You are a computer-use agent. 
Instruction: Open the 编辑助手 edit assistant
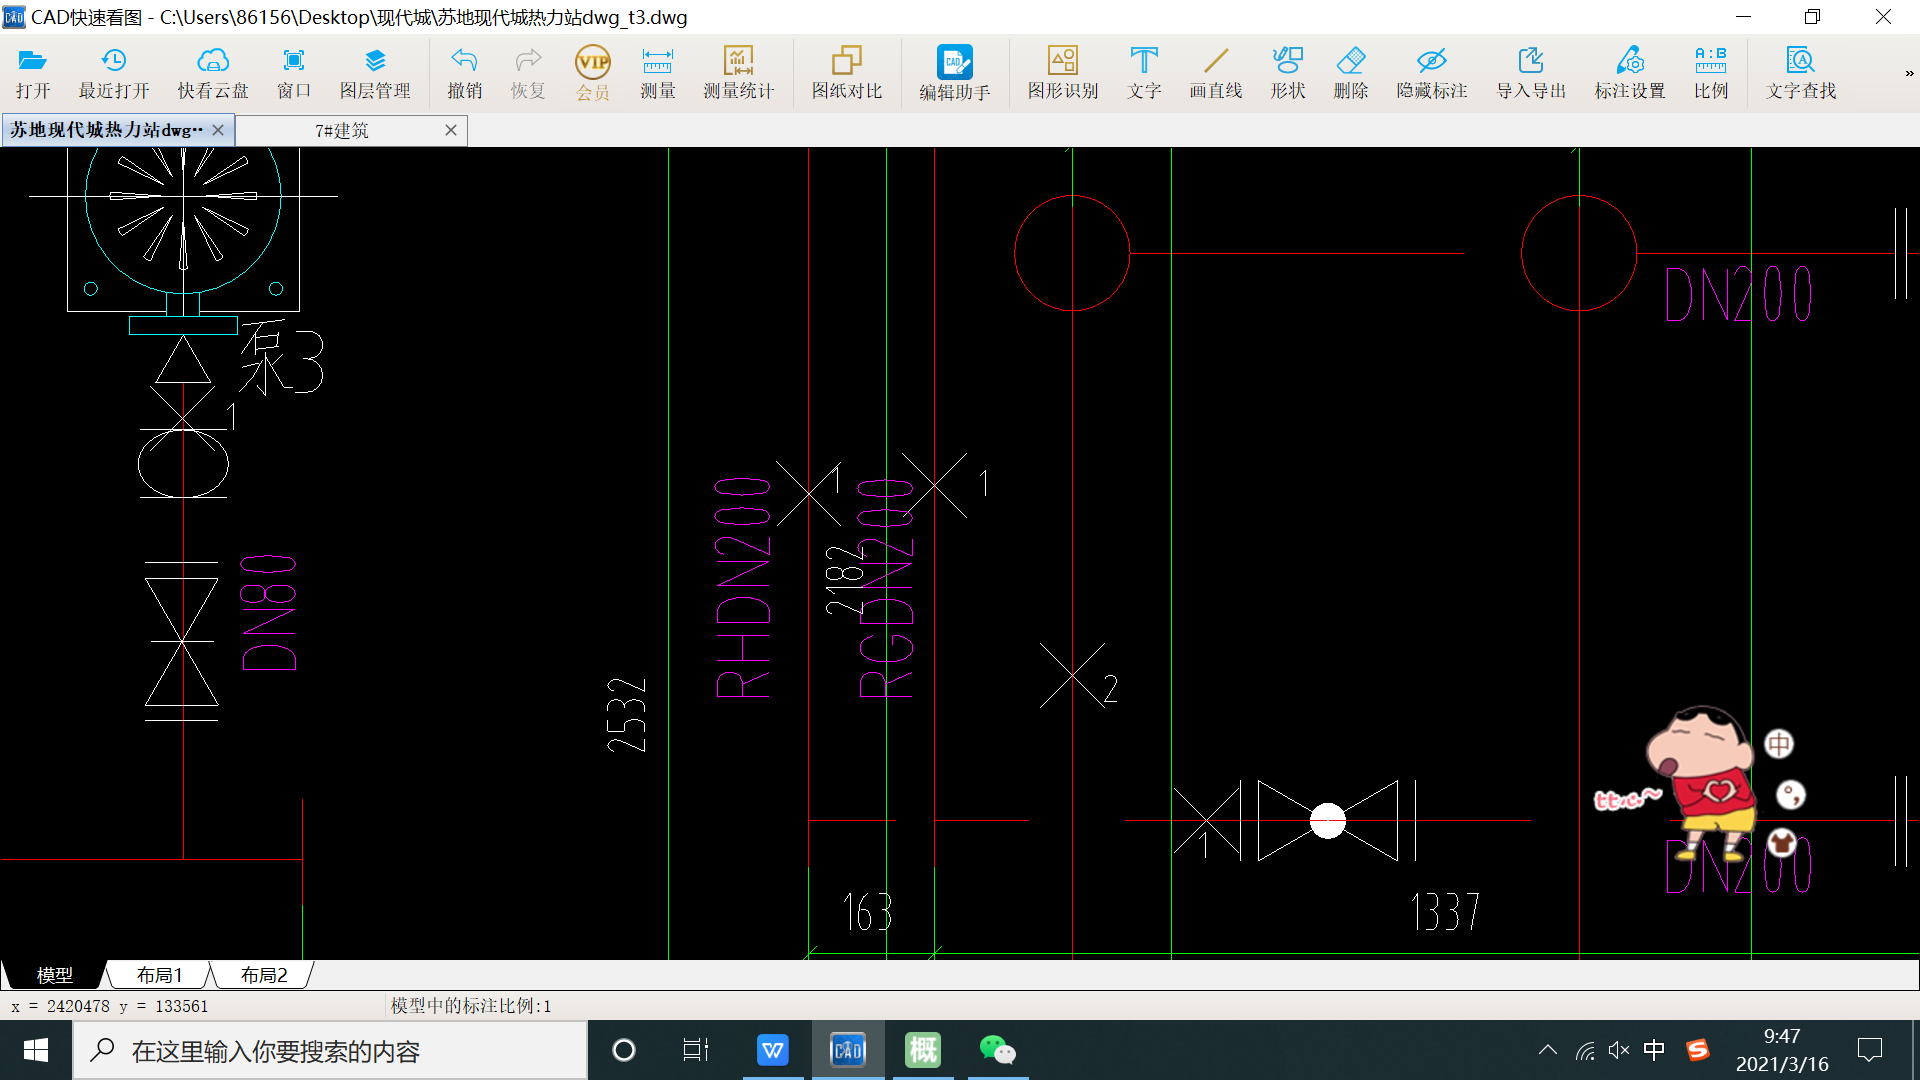(x=955, y=74)
